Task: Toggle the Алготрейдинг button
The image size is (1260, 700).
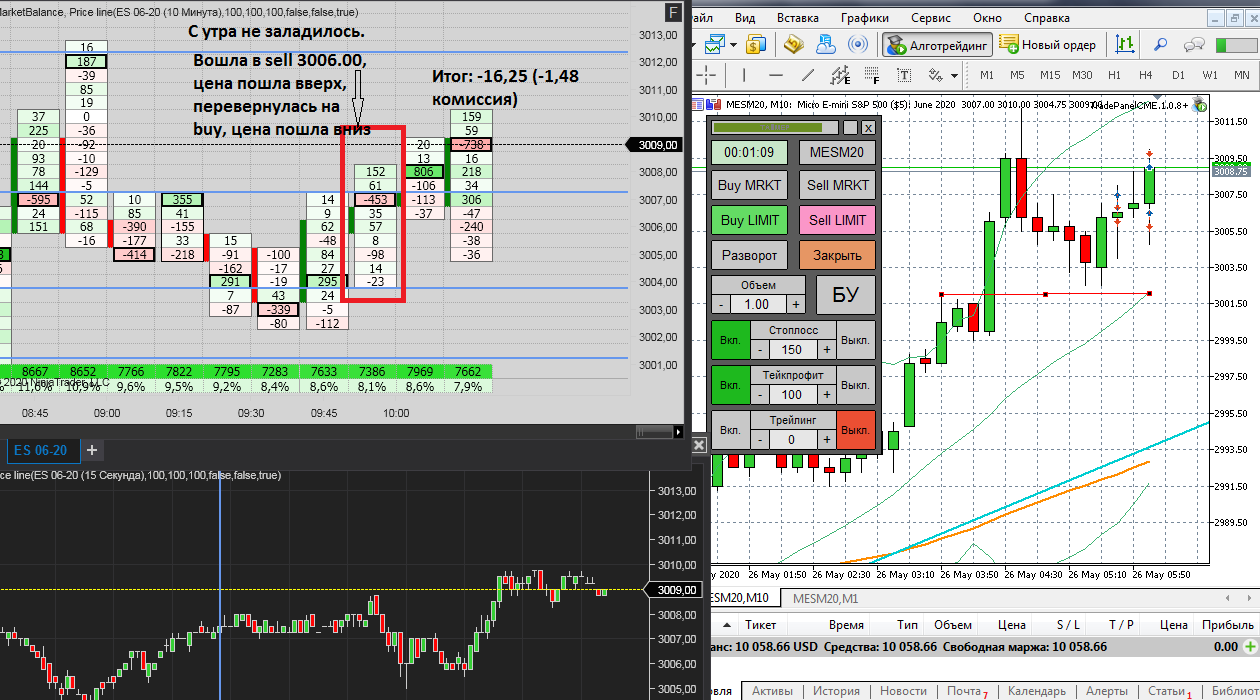Action: coord(936,45)
